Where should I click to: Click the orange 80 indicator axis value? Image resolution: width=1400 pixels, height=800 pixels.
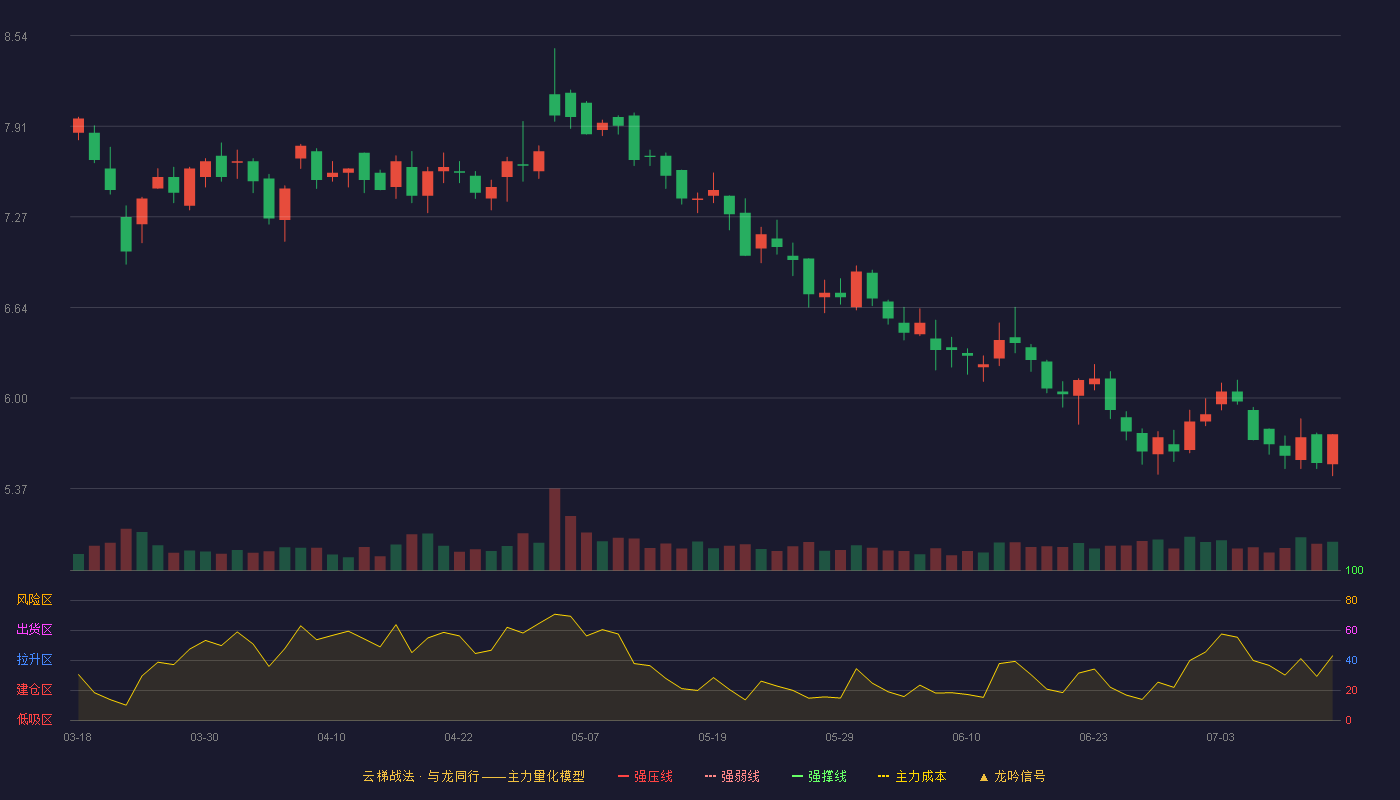[1351, 600]
